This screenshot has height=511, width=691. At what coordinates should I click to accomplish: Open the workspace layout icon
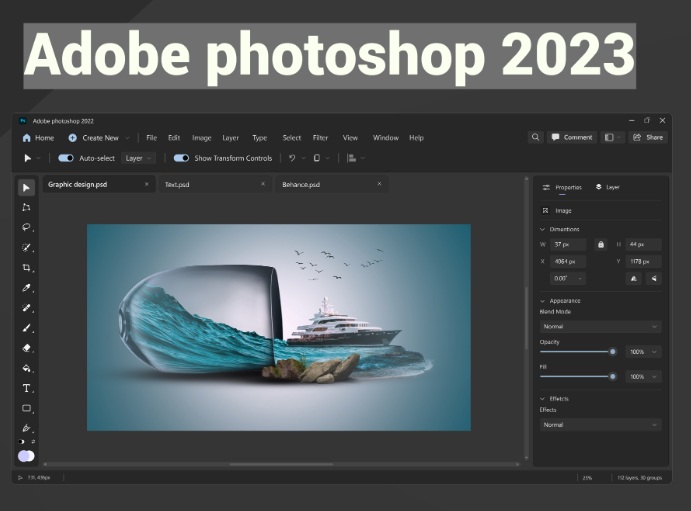tap(609, 137)
